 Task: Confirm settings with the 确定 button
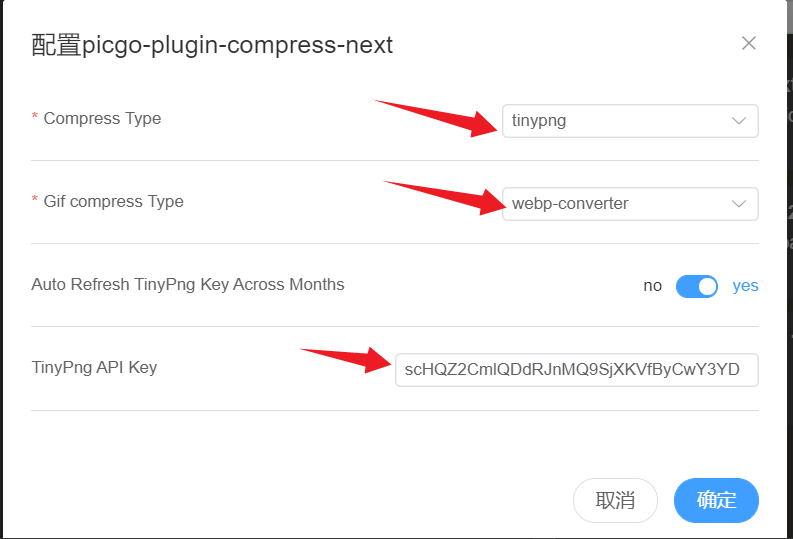[716, 500]
